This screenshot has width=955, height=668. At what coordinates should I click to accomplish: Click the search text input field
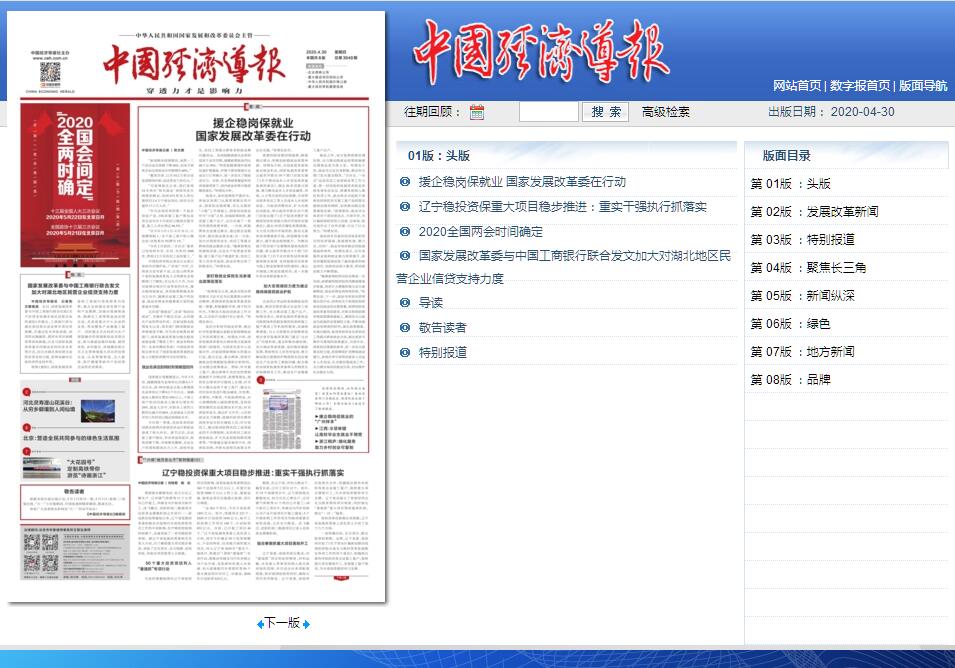click(548, 112)
